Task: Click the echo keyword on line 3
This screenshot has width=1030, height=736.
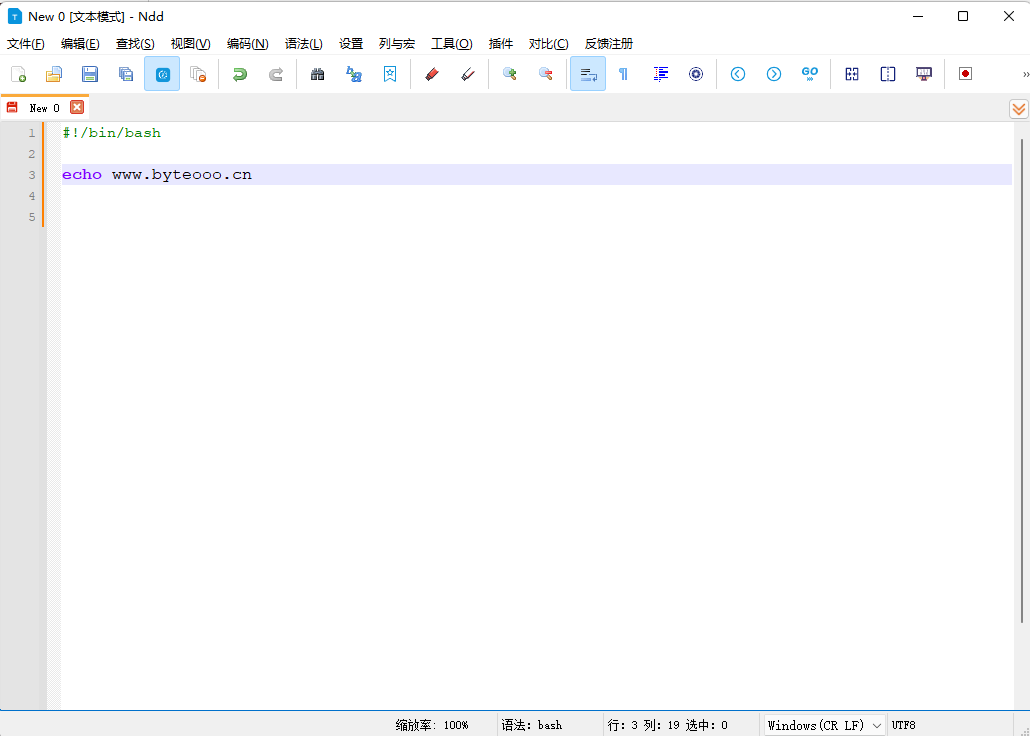Action: pyautogui.click(x=82, y=175)
